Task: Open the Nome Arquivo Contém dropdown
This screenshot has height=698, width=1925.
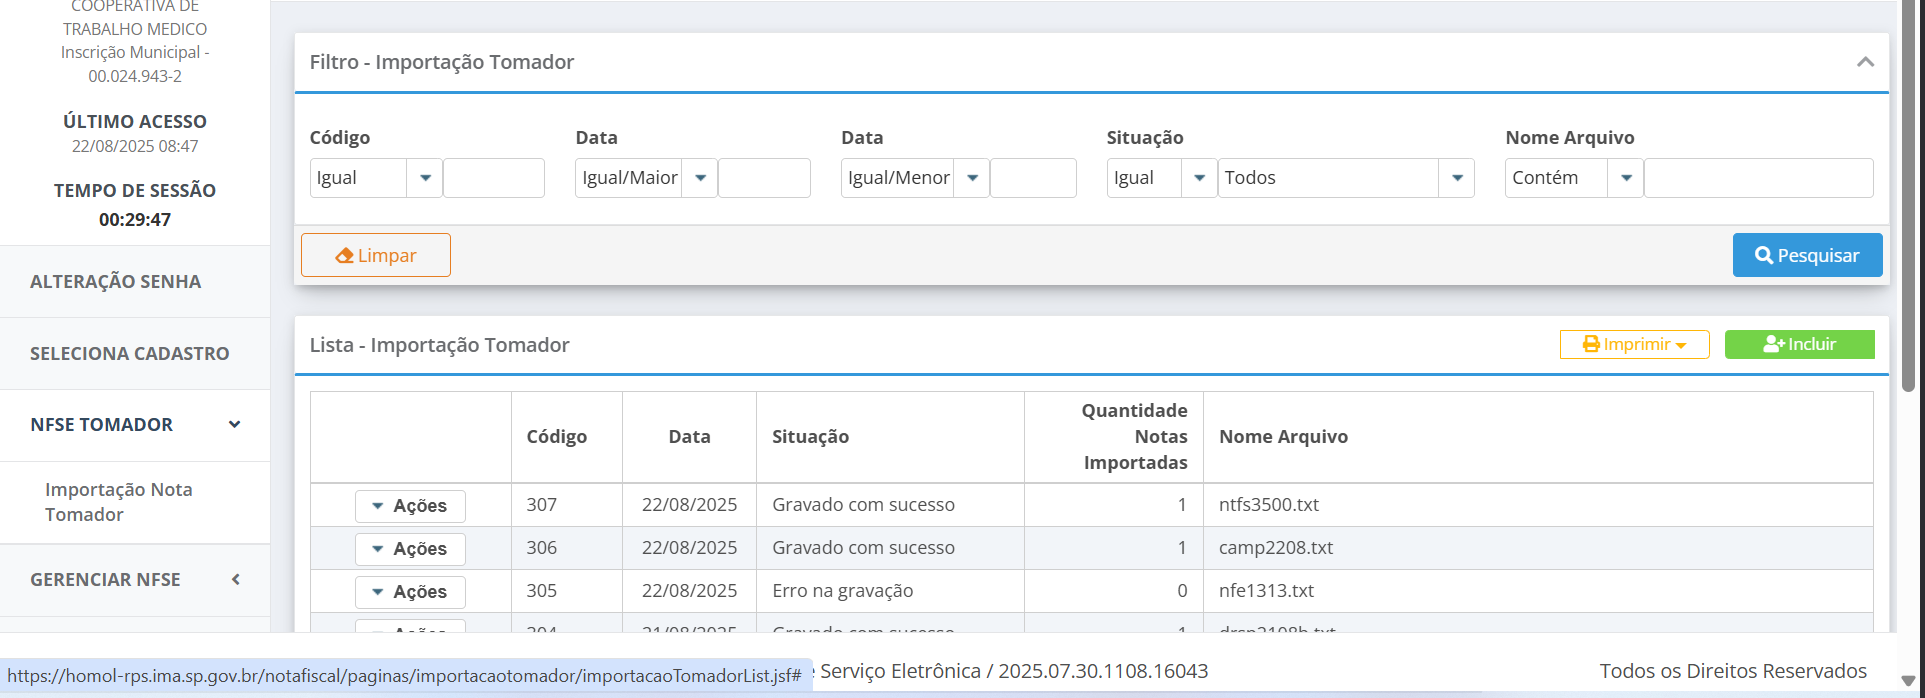Action: click(x=1626, y=178)
